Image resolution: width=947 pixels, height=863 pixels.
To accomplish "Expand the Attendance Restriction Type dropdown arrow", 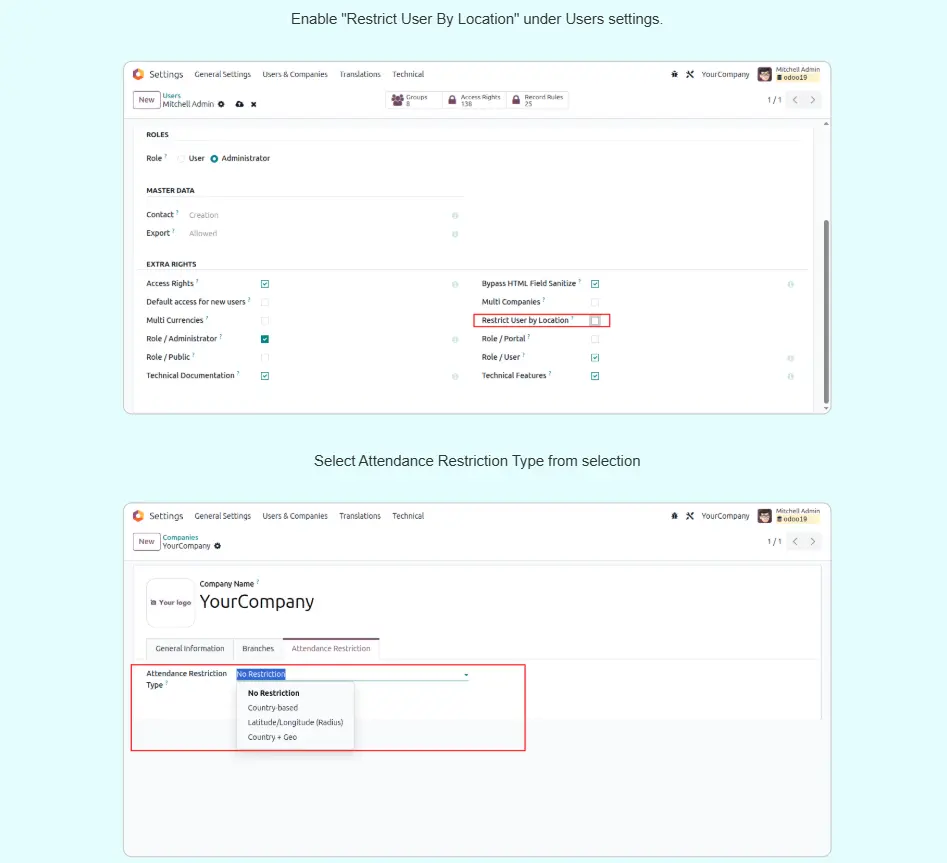I will click(x=465, y=675).
